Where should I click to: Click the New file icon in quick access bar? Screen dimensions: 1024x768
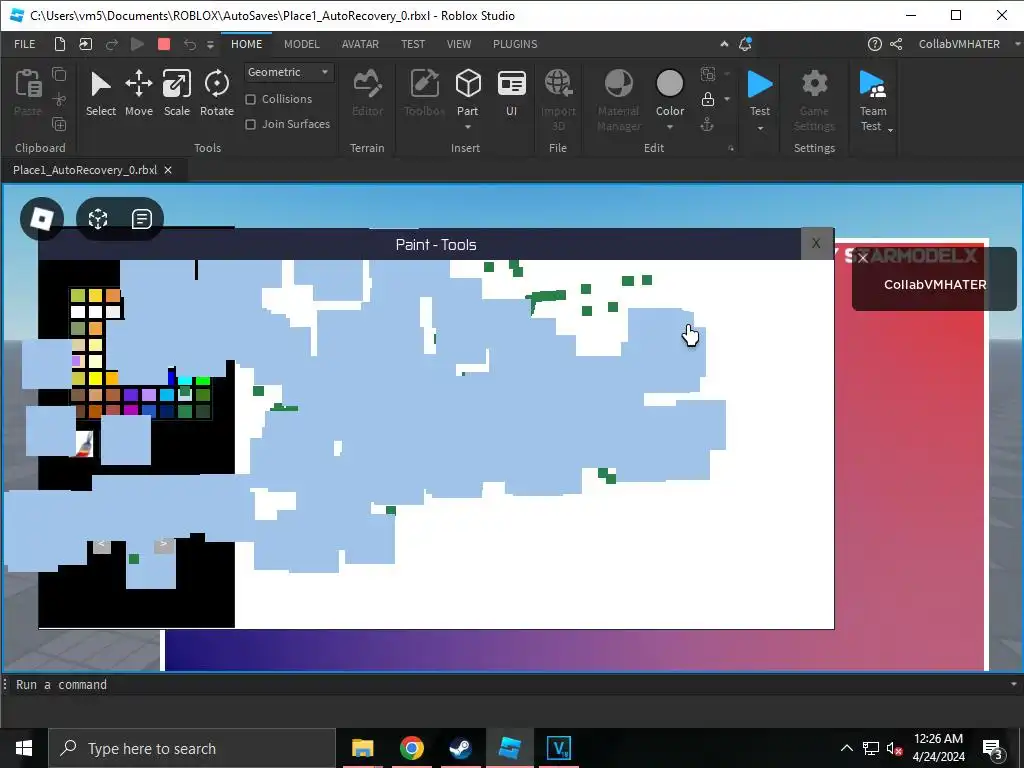[59, 44]
